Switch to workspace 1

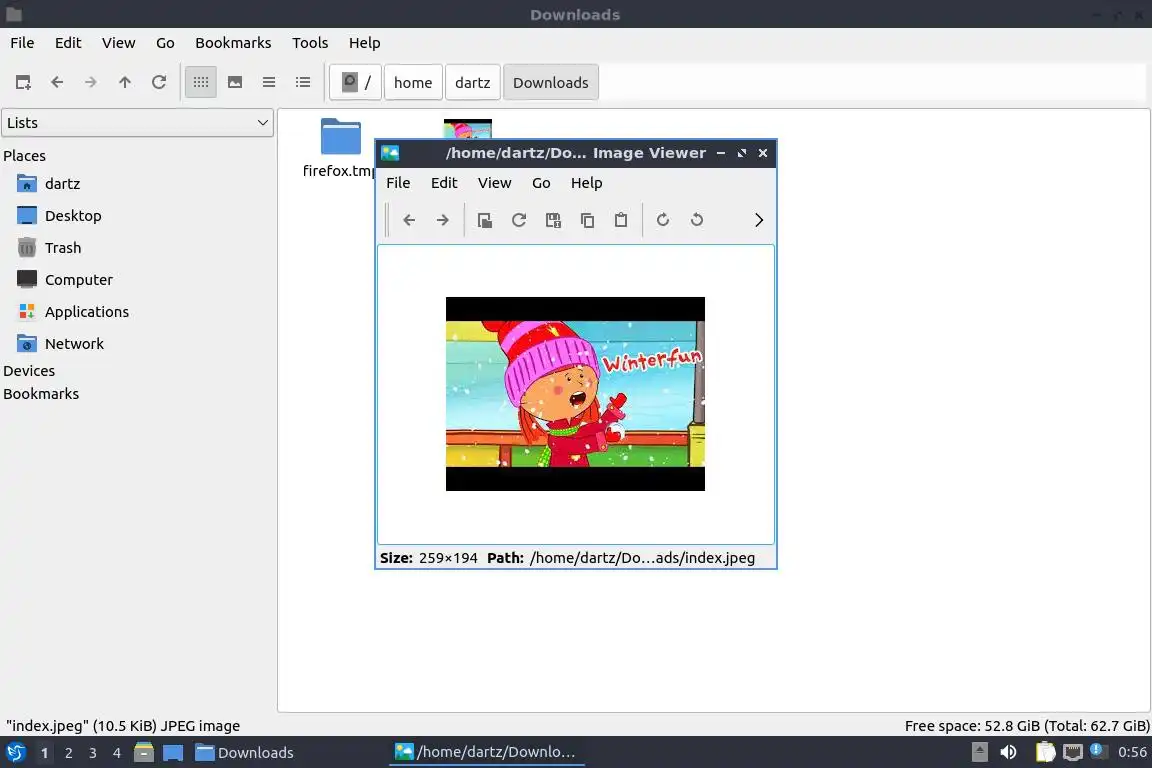[x=44, y=753]
